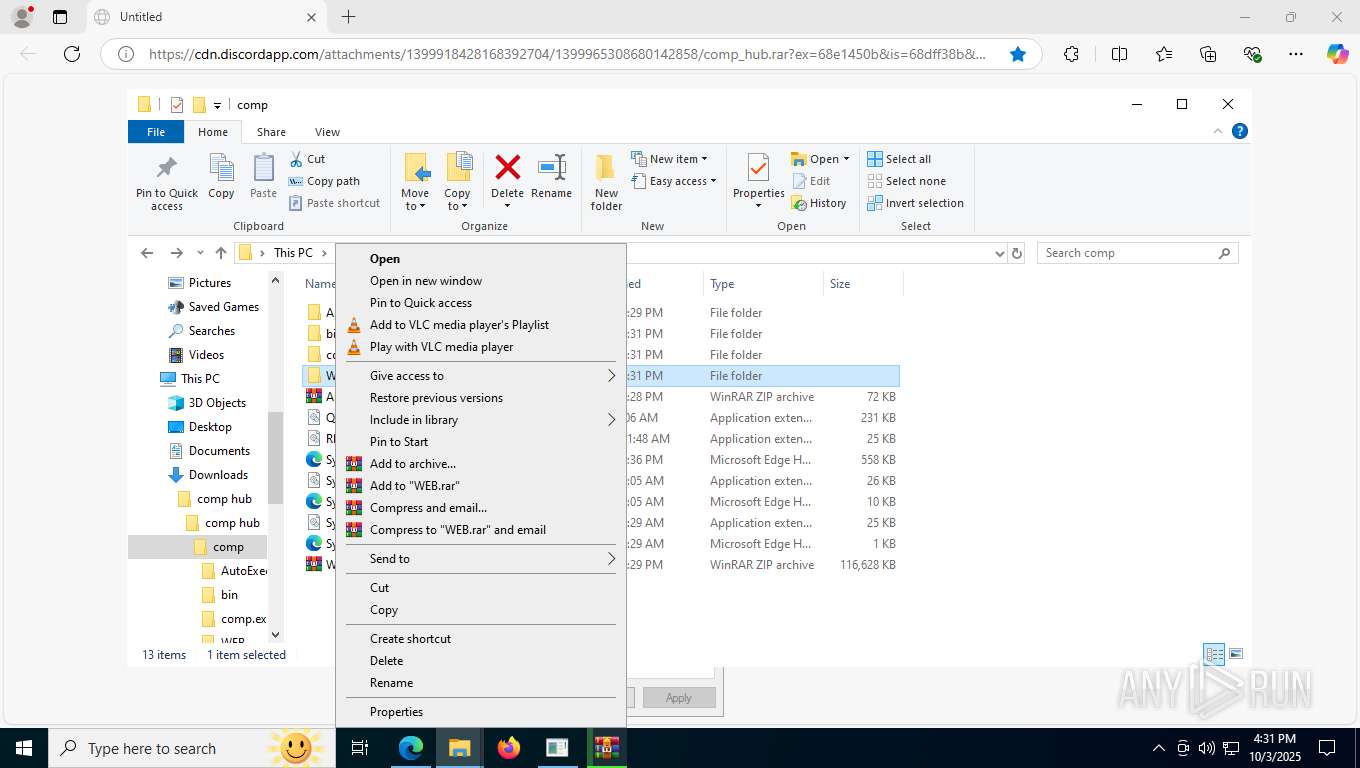This screenshot has height=768, width=1360.
Task: Click the Up directory arrow
Action: point(221,253)
